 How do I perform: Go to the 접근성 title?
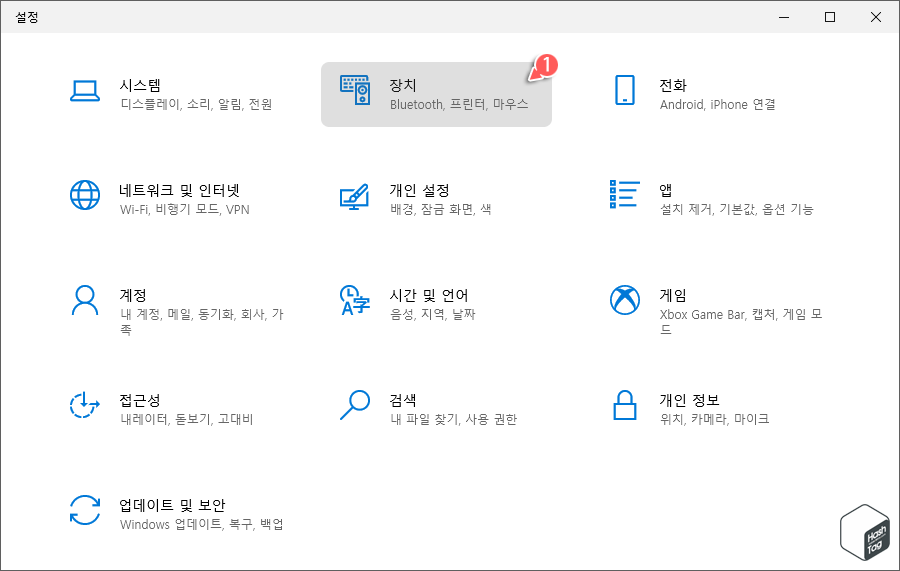(x=139, y=400)
